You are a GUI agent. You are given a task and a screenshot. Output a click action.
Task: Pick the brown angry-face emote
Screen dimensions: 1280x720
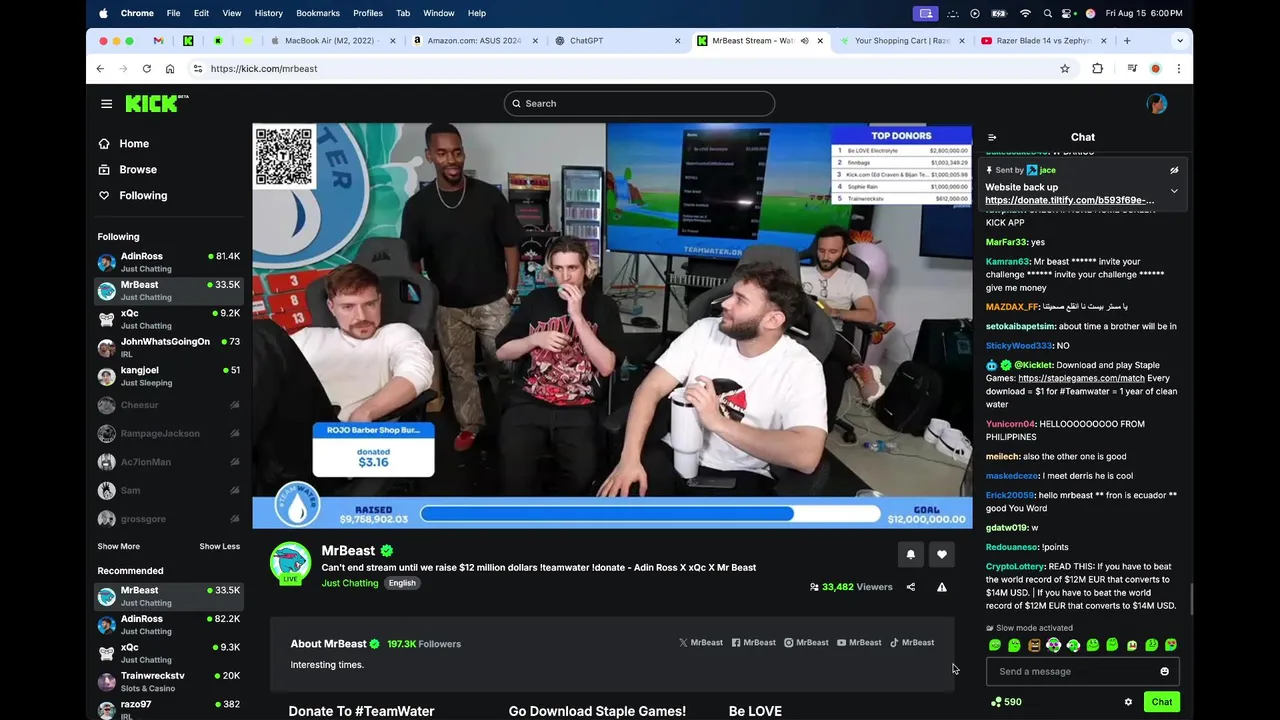coord(1034,645)
